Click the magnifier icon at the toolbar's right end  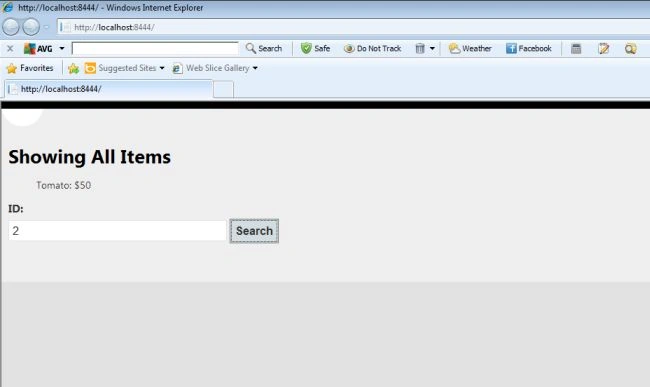point(631,48)
